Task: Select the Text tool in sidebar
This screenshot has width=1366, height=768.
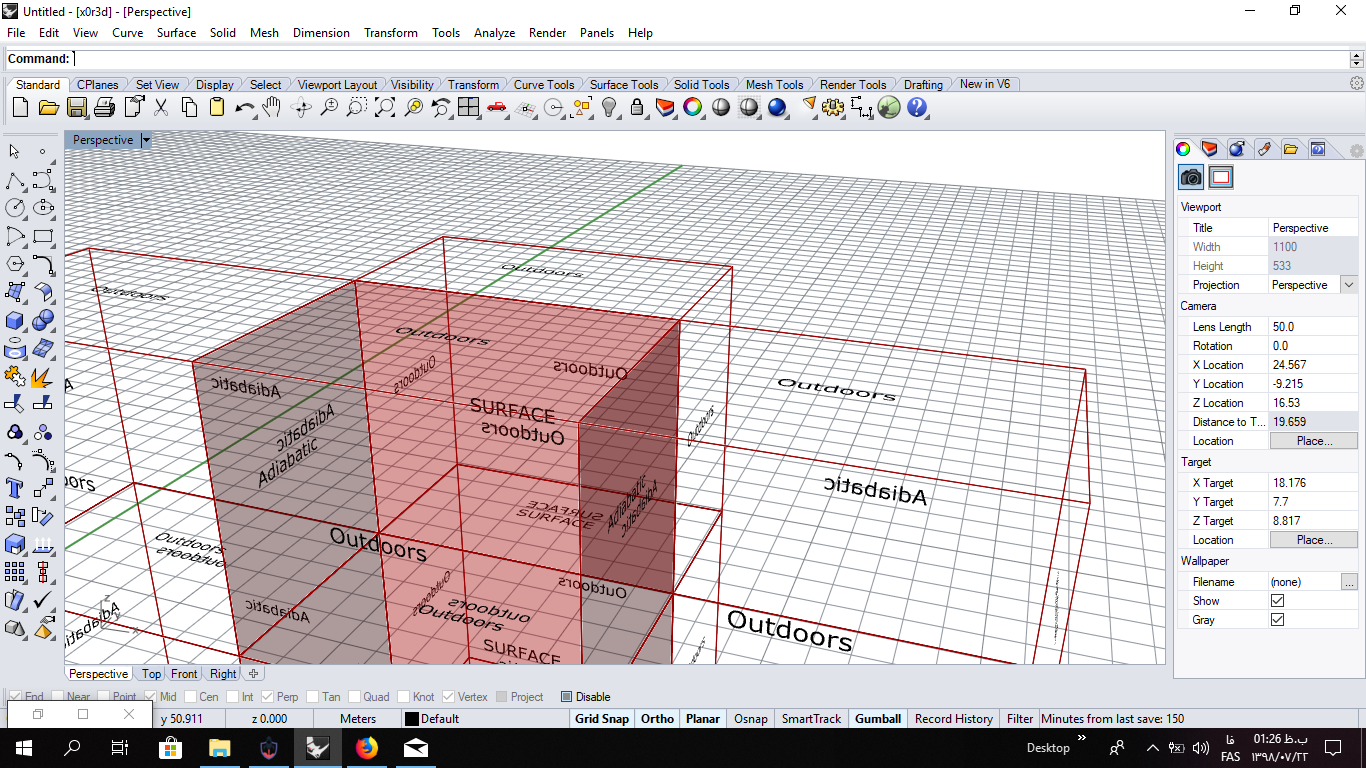Action: (x=15, y=488)
